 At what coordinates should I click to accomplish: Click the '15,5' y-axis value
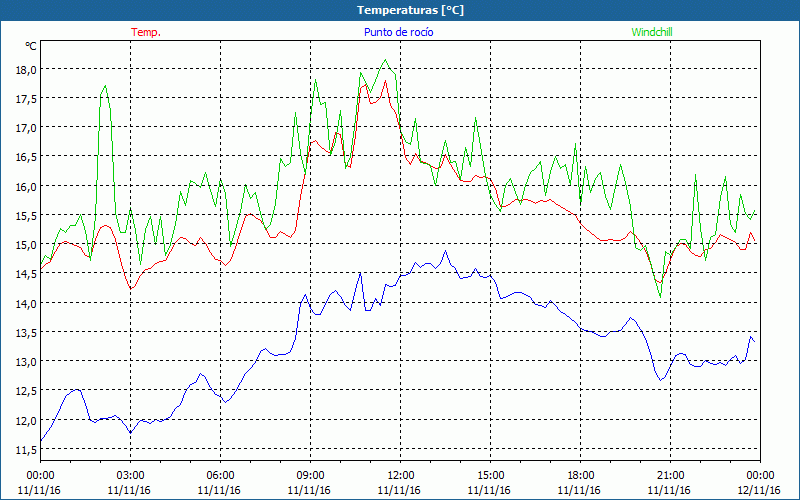point(26,216)
